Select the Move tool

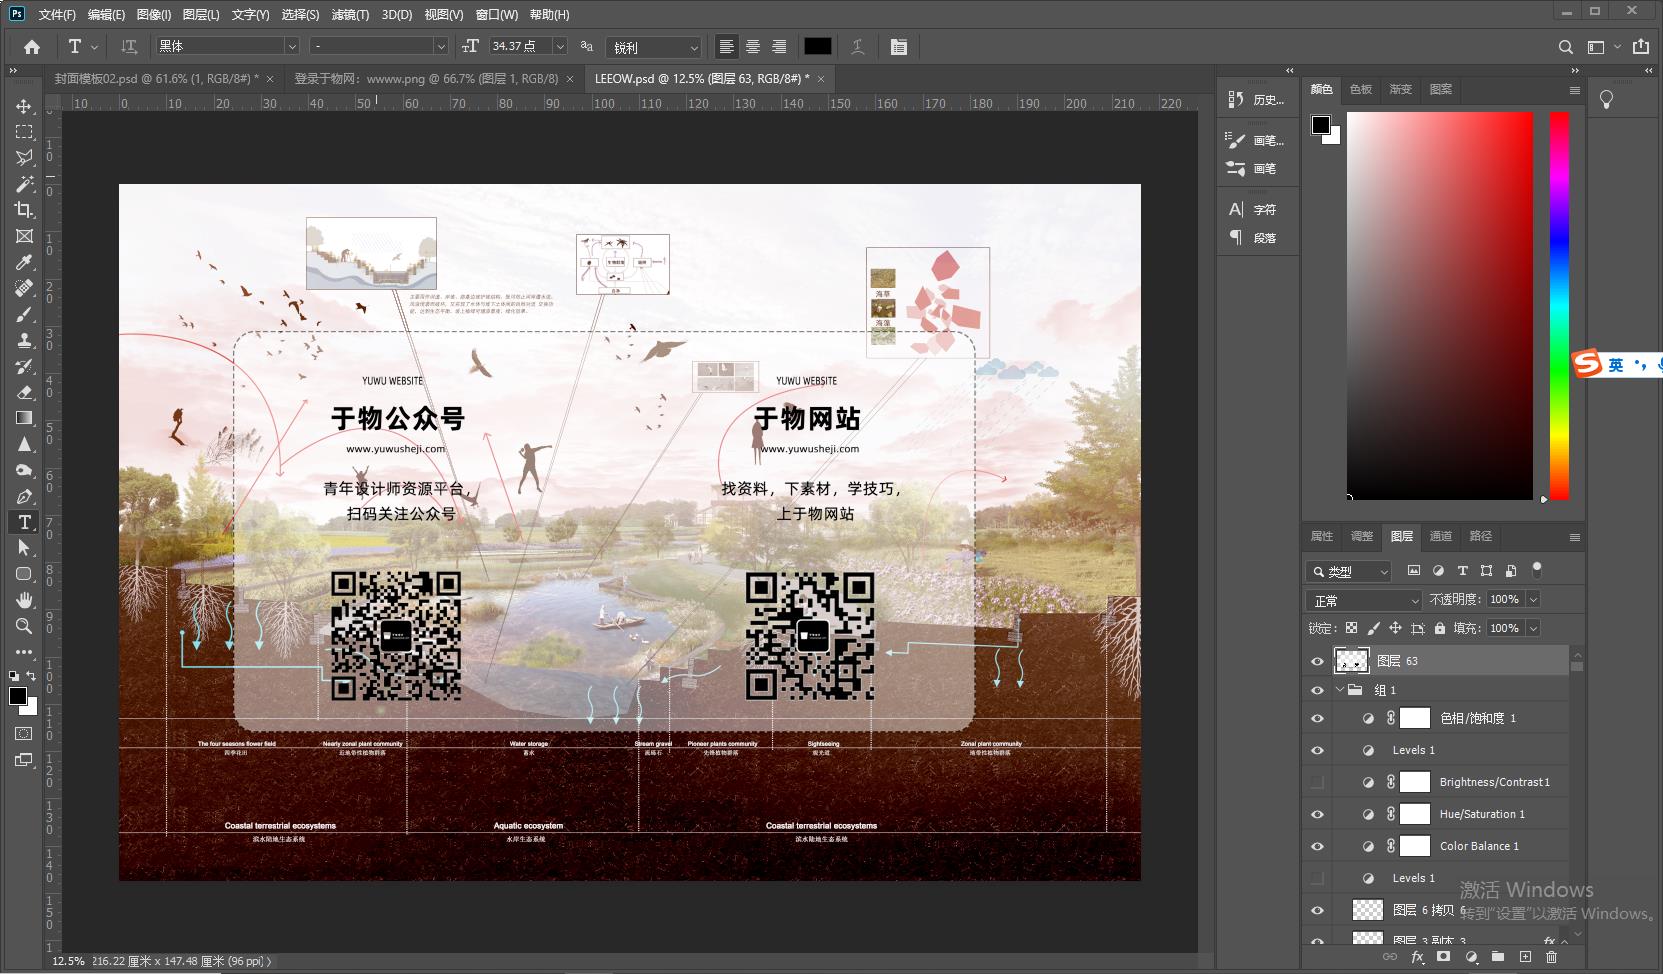[x=24, y=106]
